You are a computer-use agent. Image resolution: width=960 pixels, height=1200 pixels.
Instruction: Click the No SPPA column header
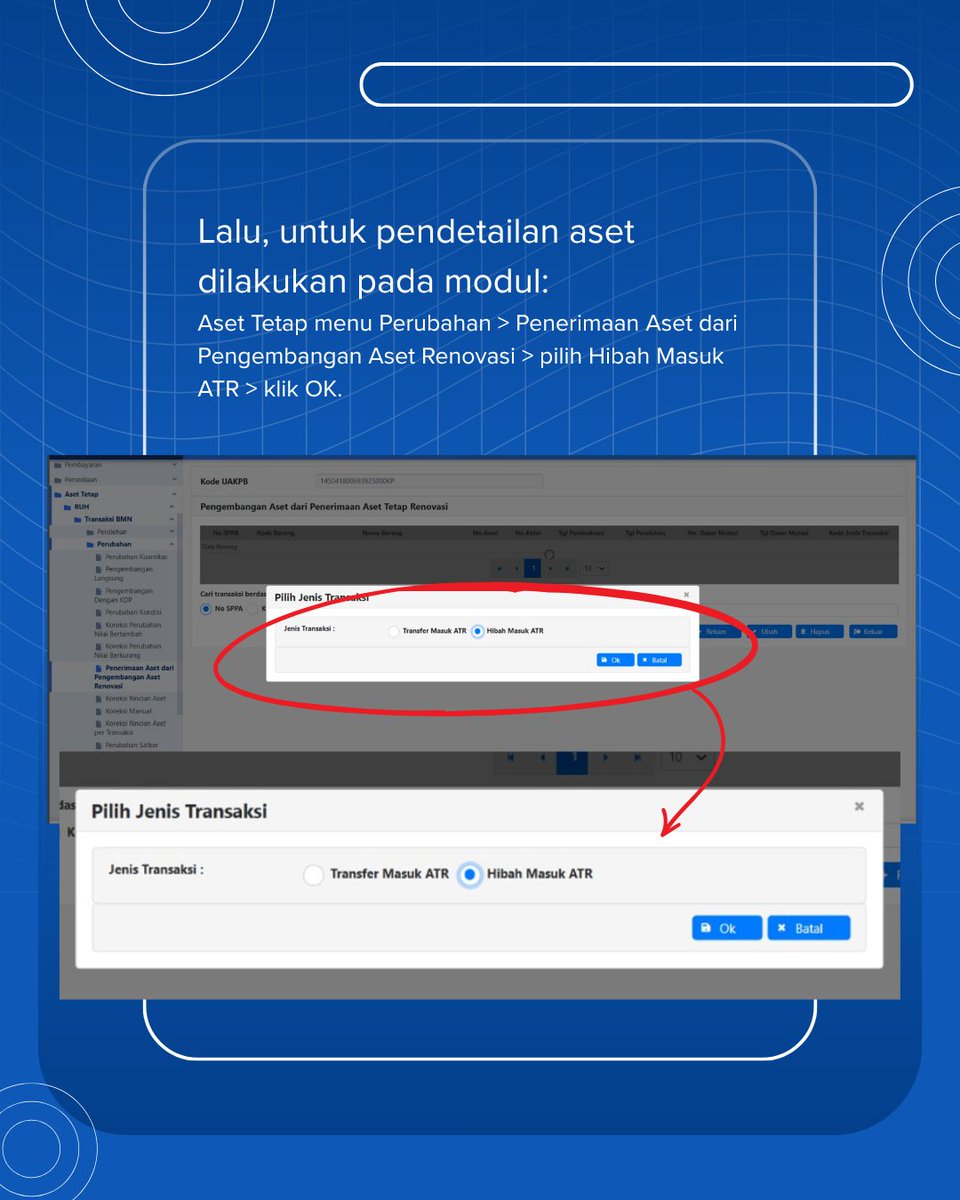click(228, 533)
